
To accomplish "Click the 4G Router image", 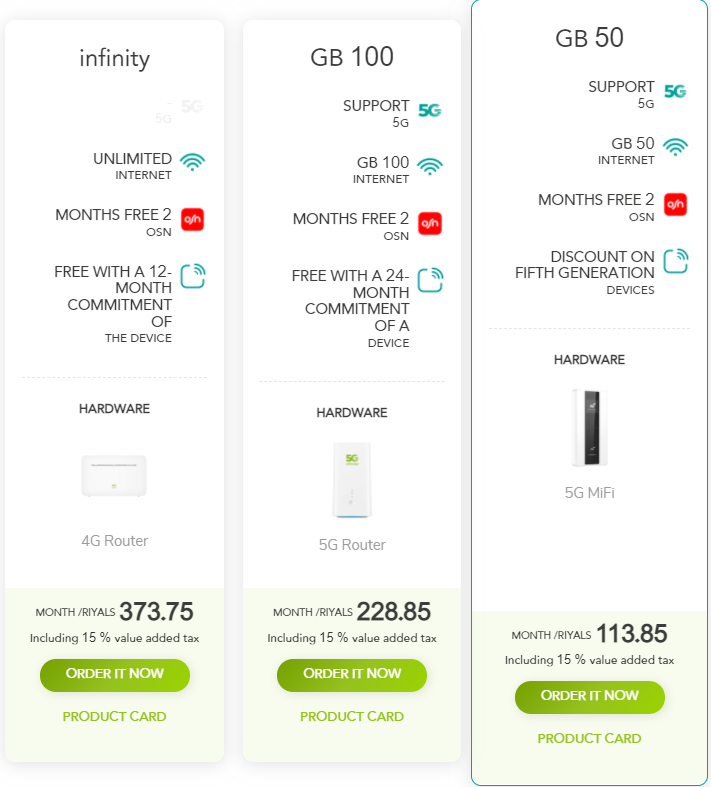I will [x=114, y=475].
